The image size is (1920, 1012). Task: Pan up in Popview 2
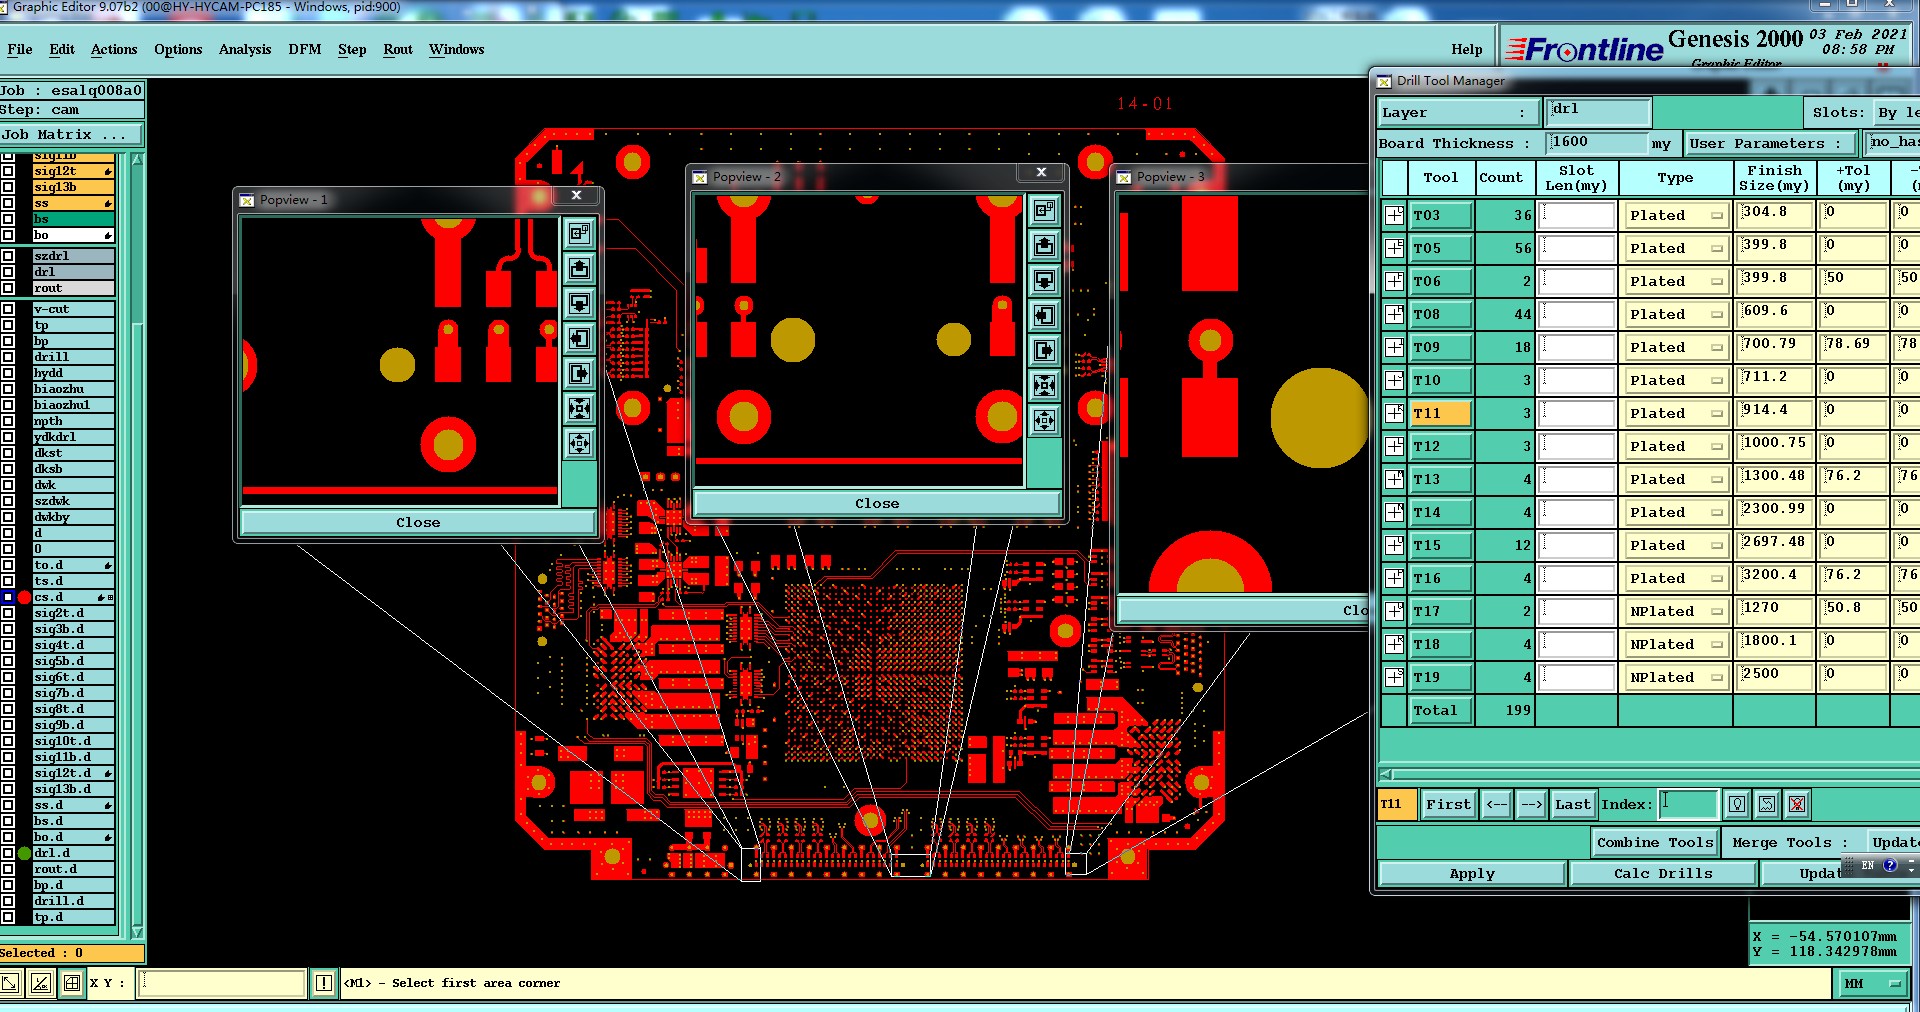pyautogui.click(x=1044, y=245)
